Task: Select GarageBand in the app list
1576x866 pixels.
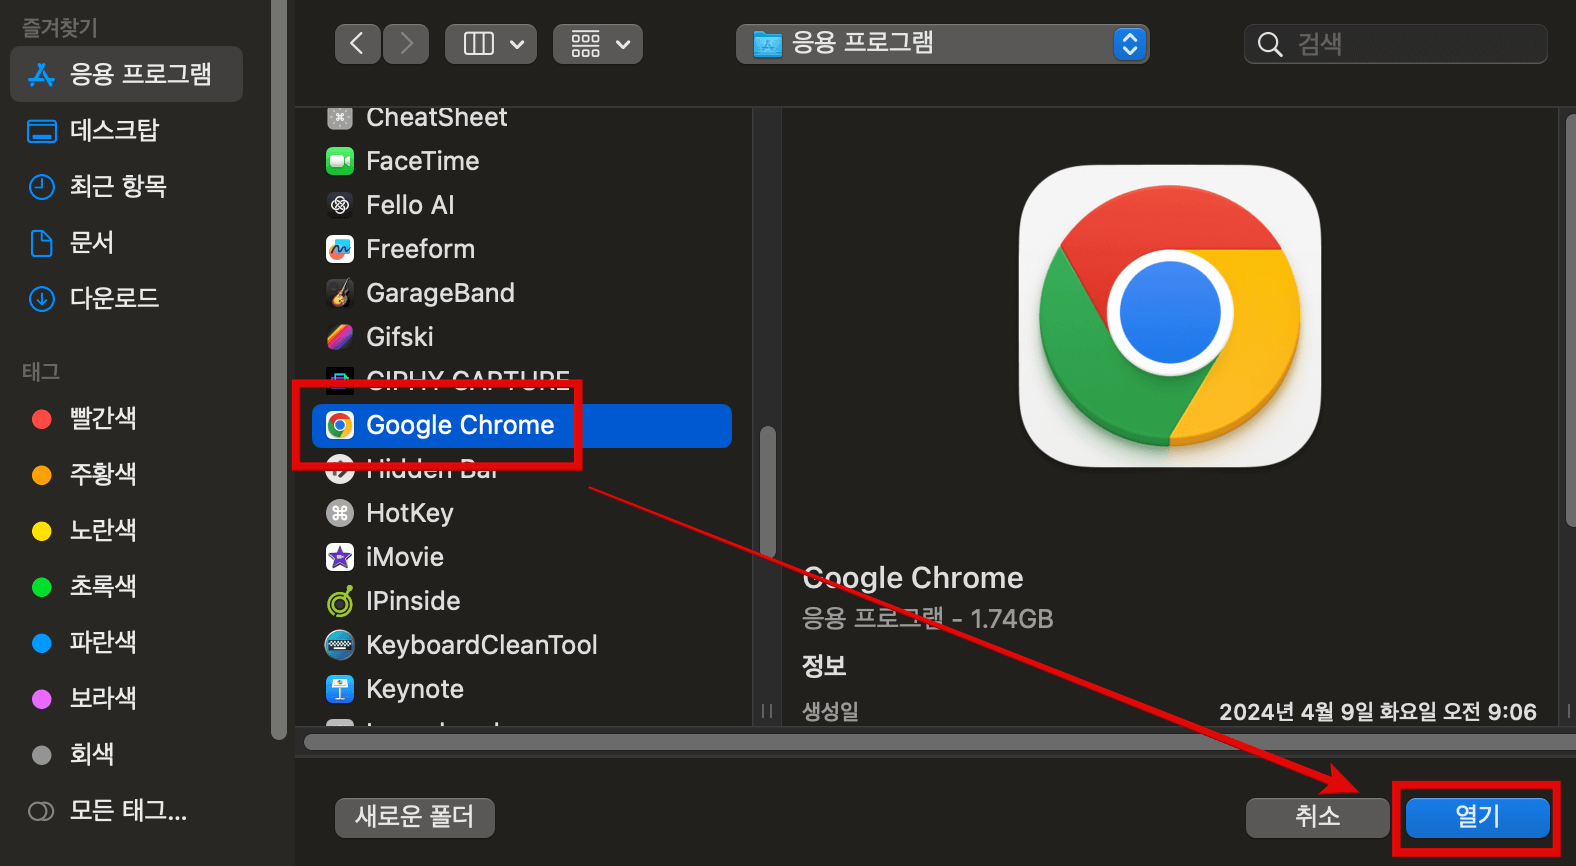Action: [522, 293]
